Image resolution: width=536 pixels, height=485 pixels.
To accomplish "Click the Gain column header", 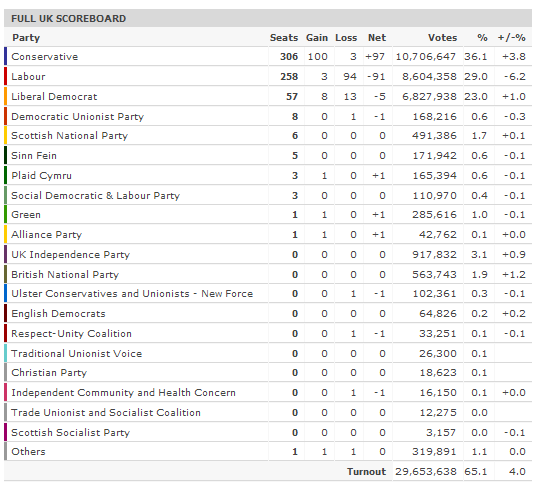I will click(x=317, y=38).
